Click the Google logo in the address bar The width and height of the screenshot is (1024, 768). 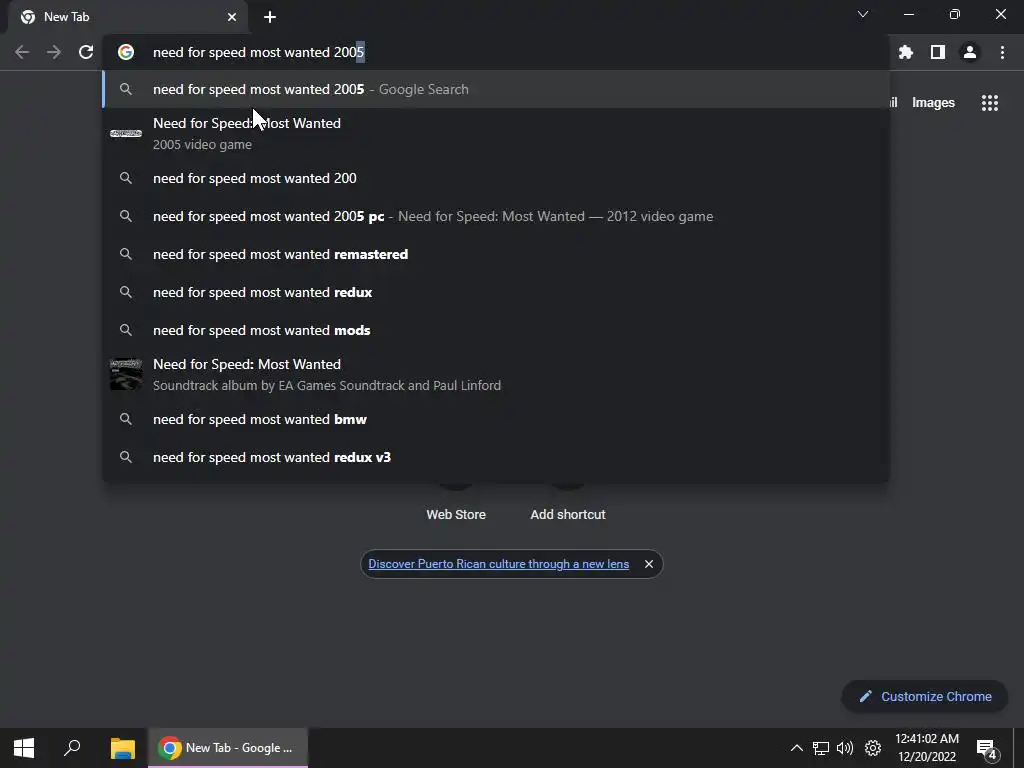tap(126, 52)
